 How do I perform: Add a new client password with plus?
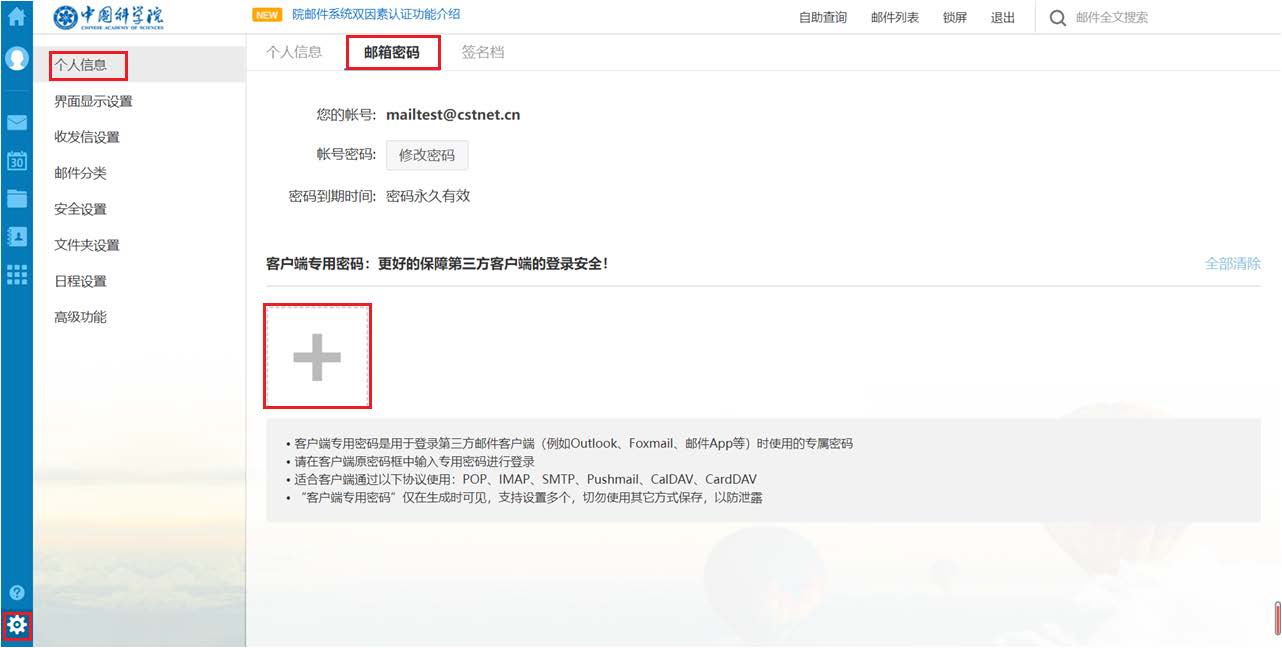[317, 356]
